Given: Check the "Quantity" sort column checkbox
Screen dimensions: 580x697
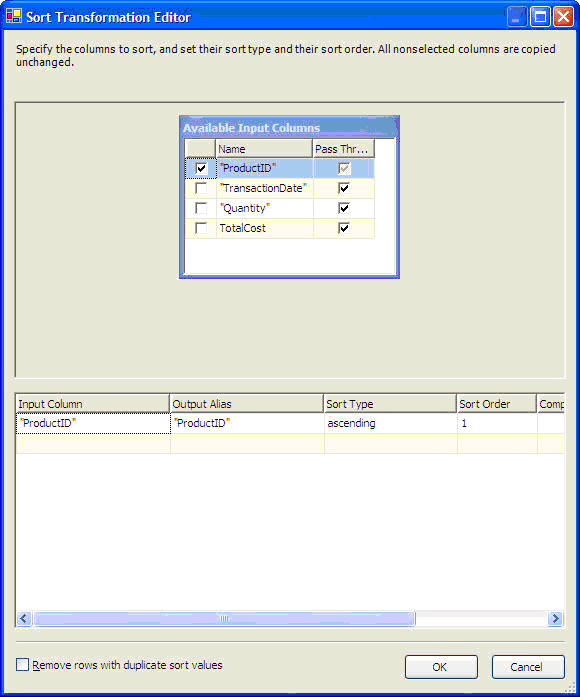Looking at the screenshot, I should [201, 208].
